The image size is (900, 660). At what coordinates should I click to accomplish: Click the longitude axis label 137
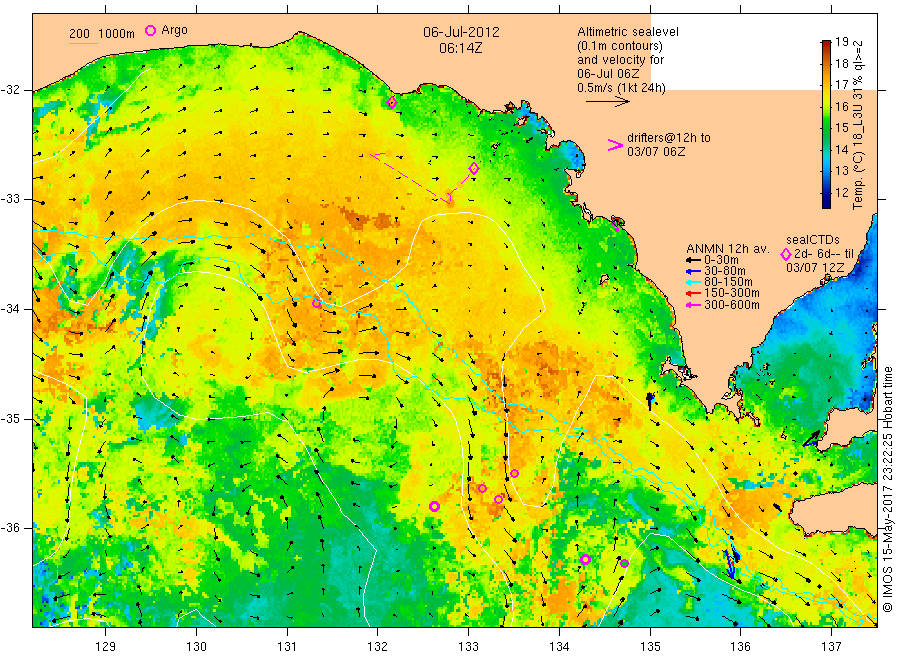(x=831, y=647)
